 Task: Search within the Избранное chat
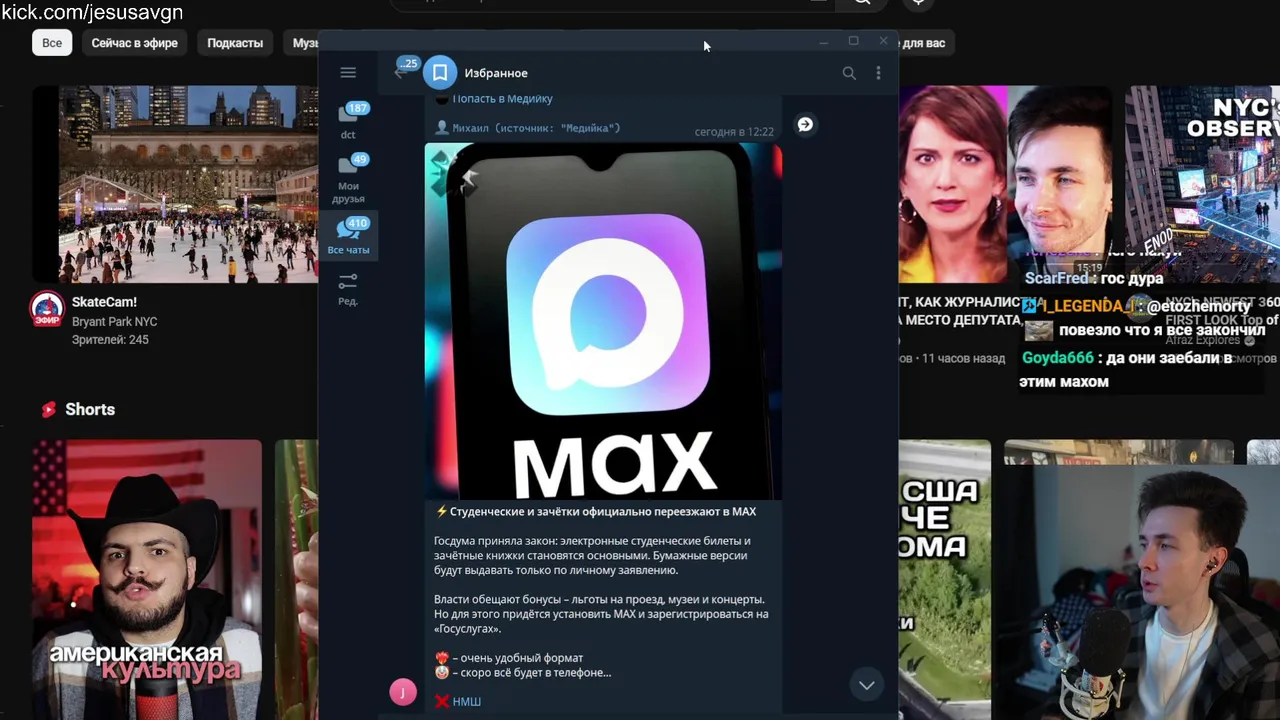(849, 73)
